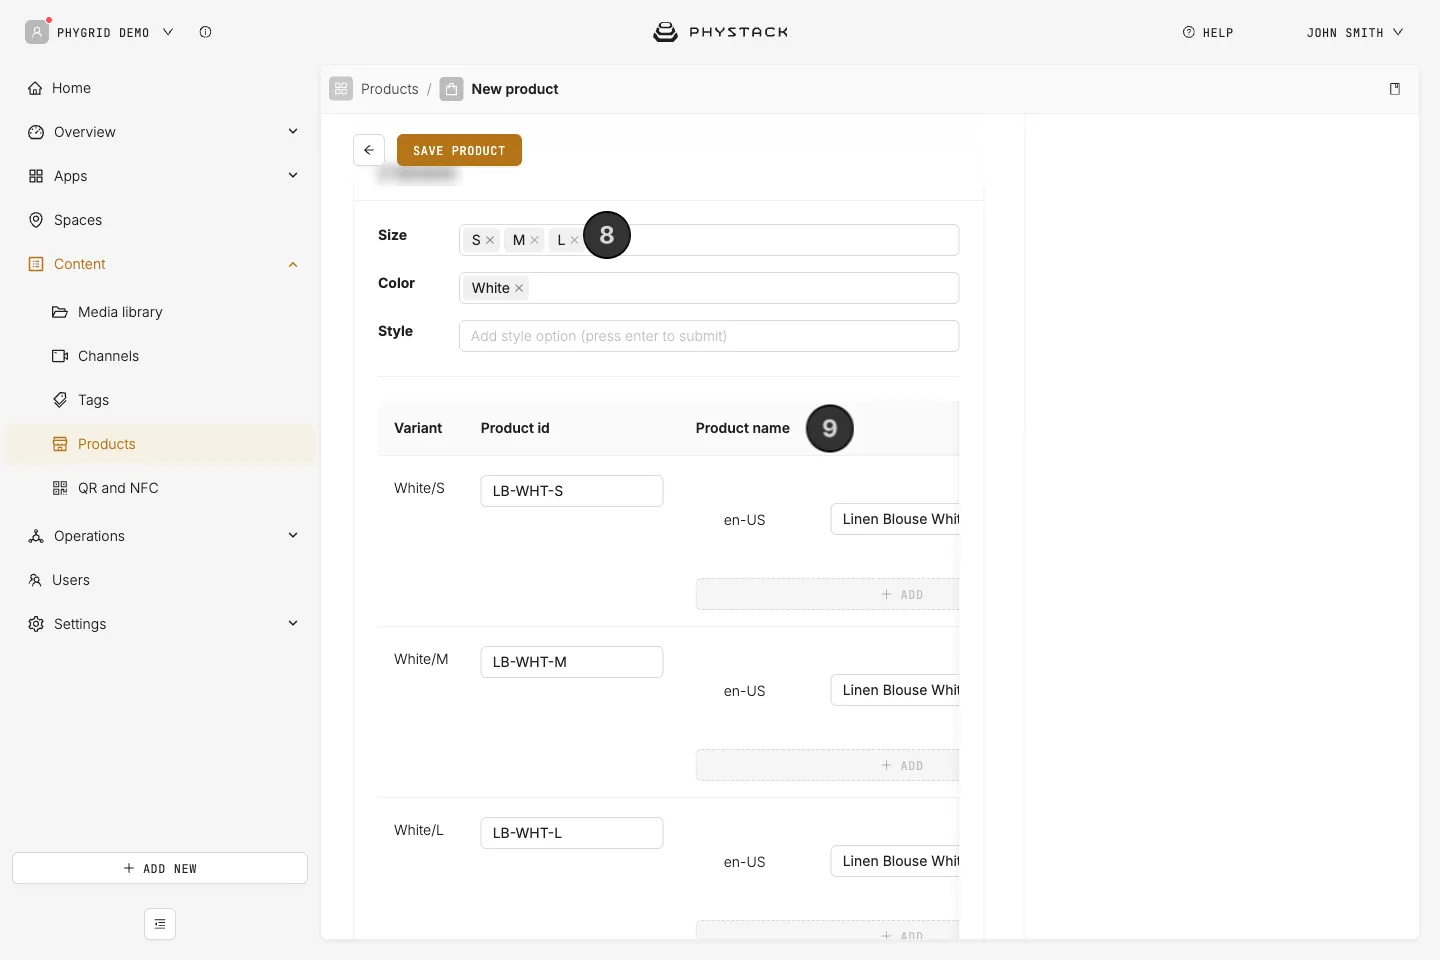Add a product name language for White/M
Viewport: 1440px width, 960px height.
[x=827, y=765]
